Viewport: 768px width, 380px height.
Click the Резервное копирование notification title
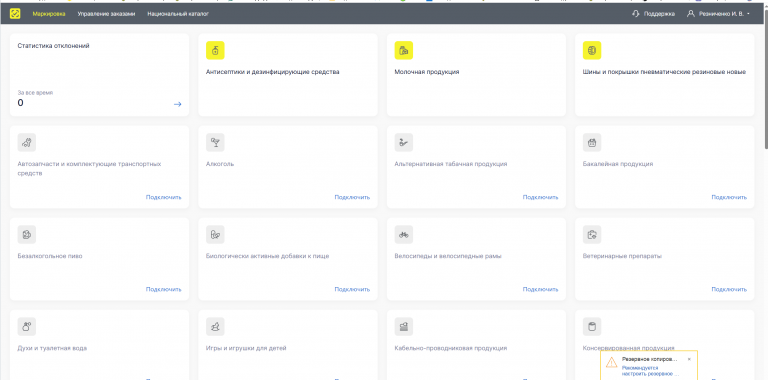[x=650, y=359]
